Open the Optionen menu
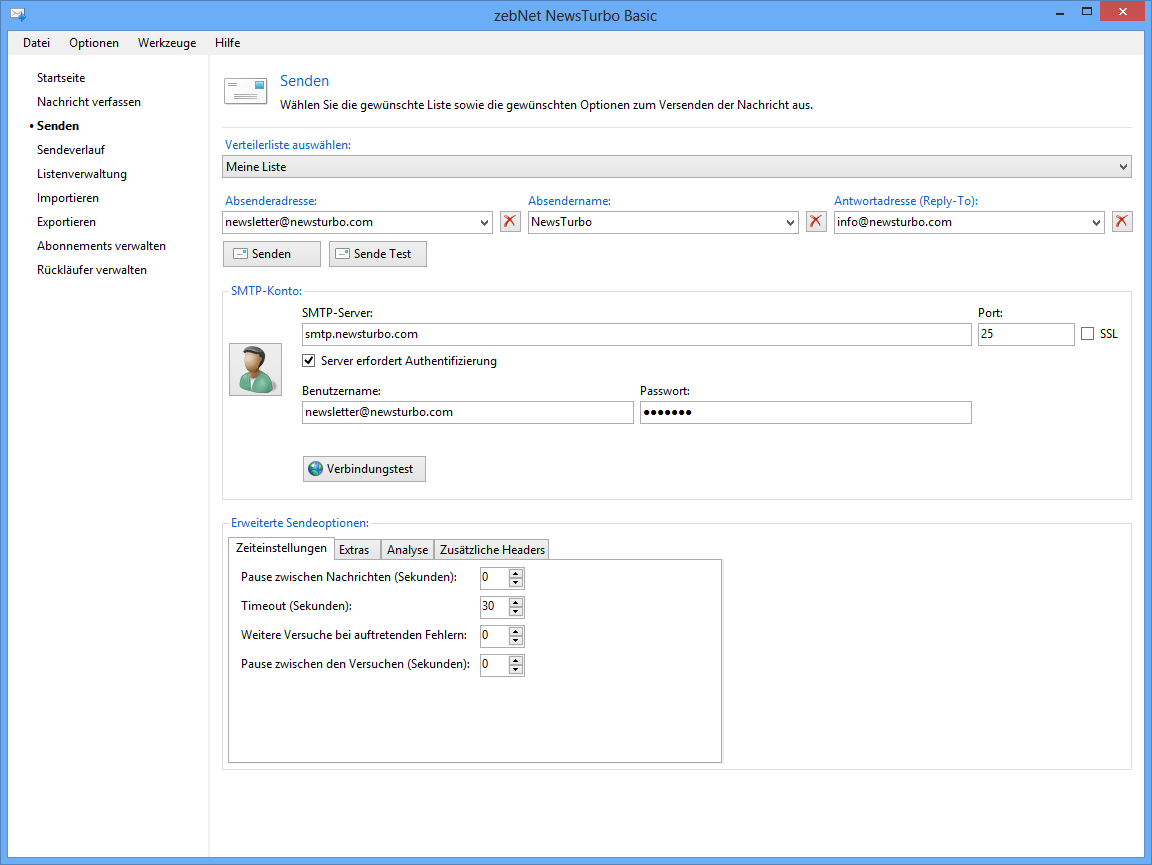Screen dimensions: 1152x865 click(94, 43)
